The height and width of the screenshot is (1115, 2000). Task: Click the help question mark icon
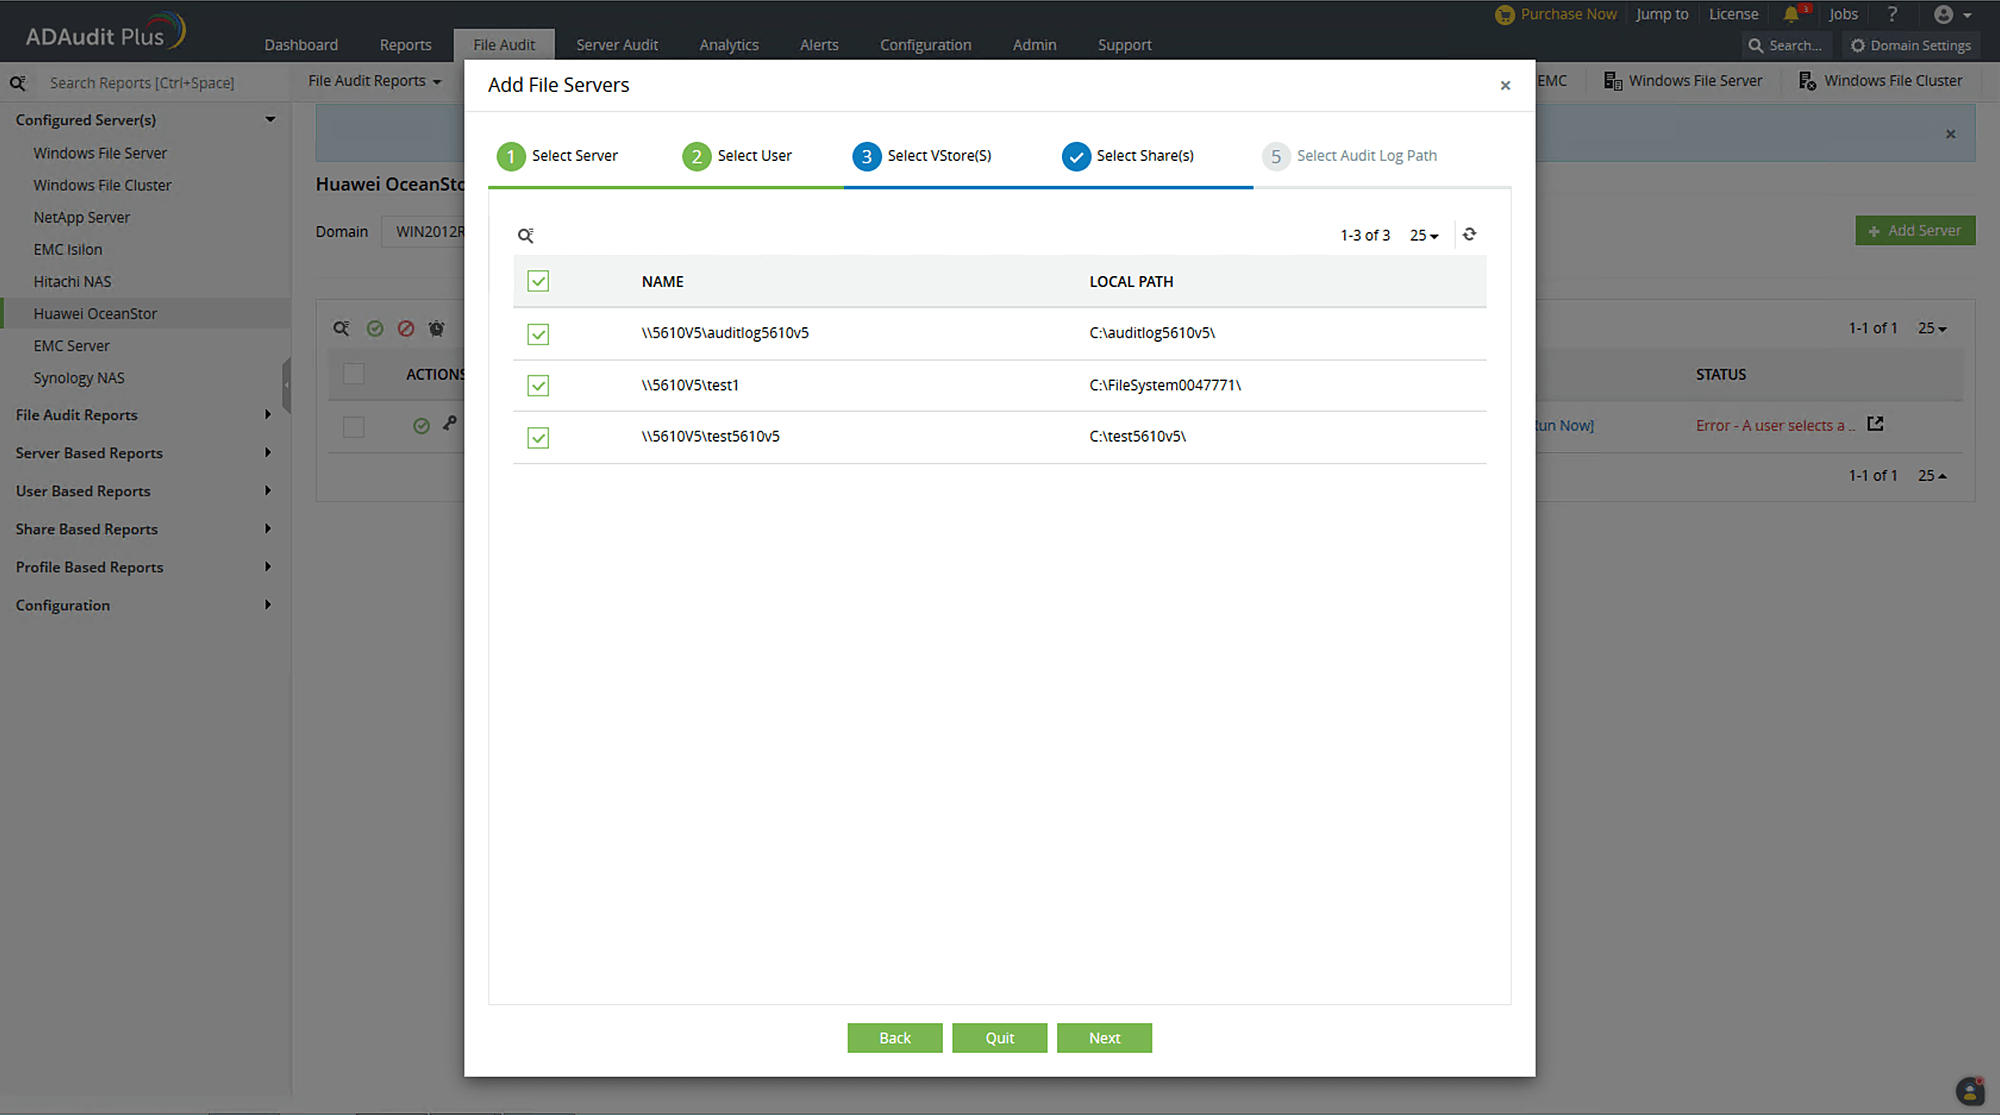pyautogui.click(x=1891, y=14)
